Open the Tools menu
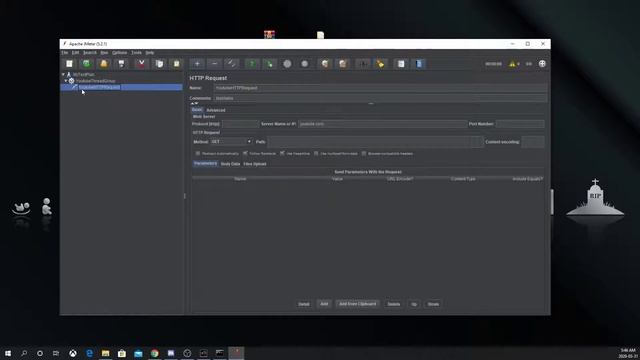This screenshot has width=640, height=360. point(136,53)
